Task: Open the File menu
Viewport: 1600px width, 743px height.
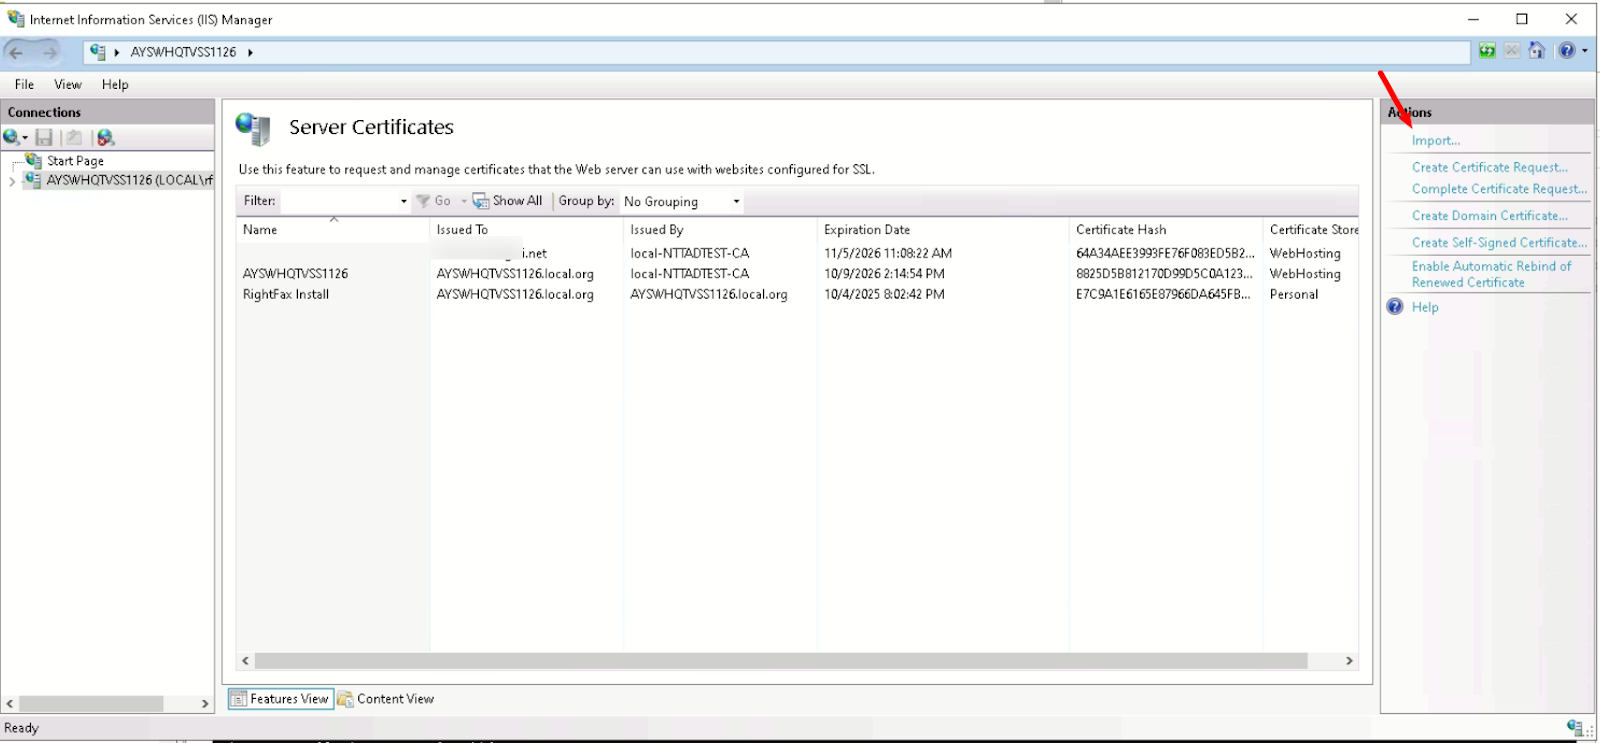Action: [24, 85]
